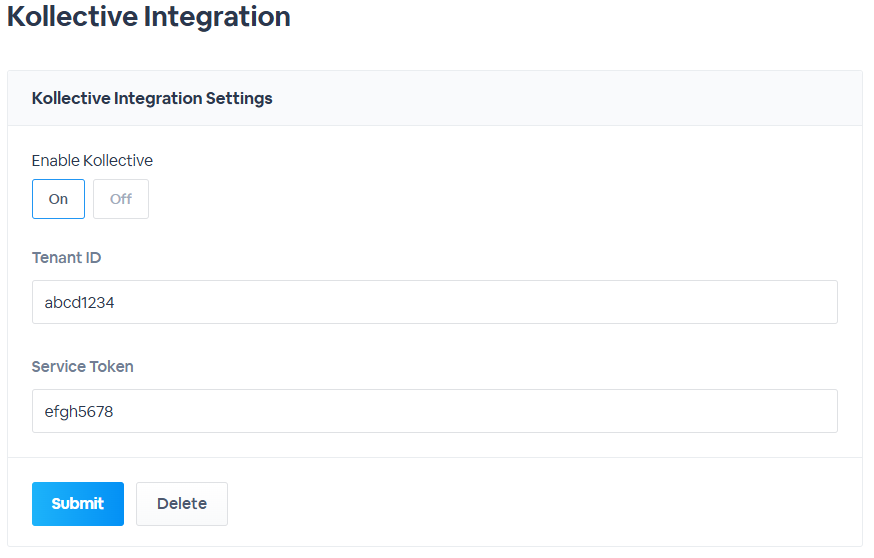874x558 pixels.
Task: Click the Enable Kollective label
Action: point(92,161)
